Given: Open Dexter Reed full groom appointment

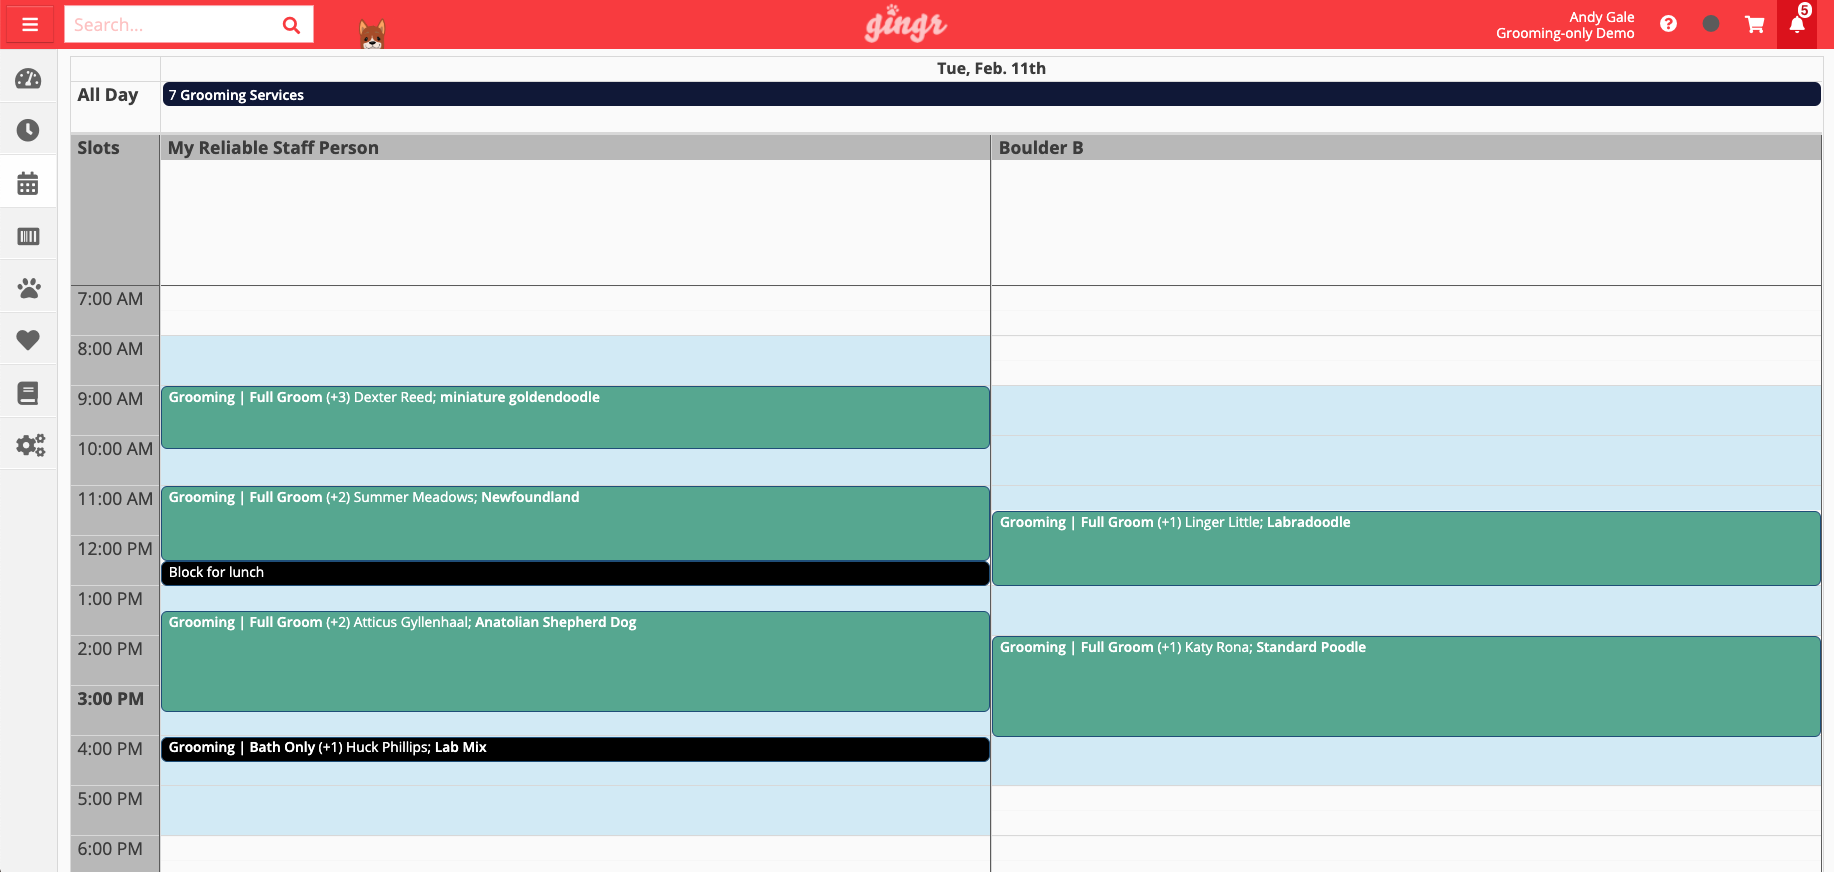Looking at the screenshot, I should coord(575,417).
